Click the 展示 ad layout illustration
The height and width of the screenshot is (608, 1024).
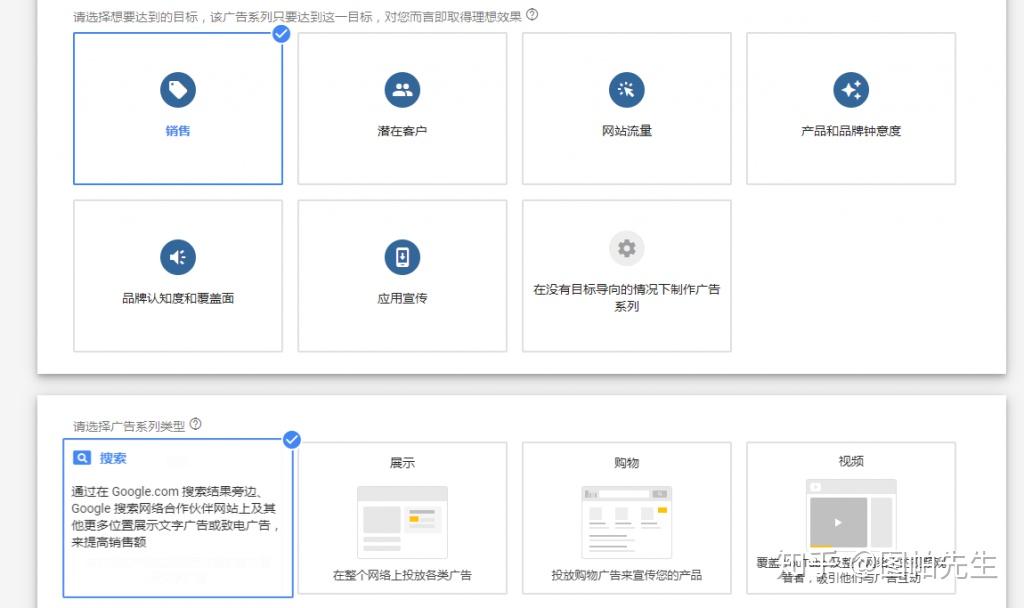(402, 522)
